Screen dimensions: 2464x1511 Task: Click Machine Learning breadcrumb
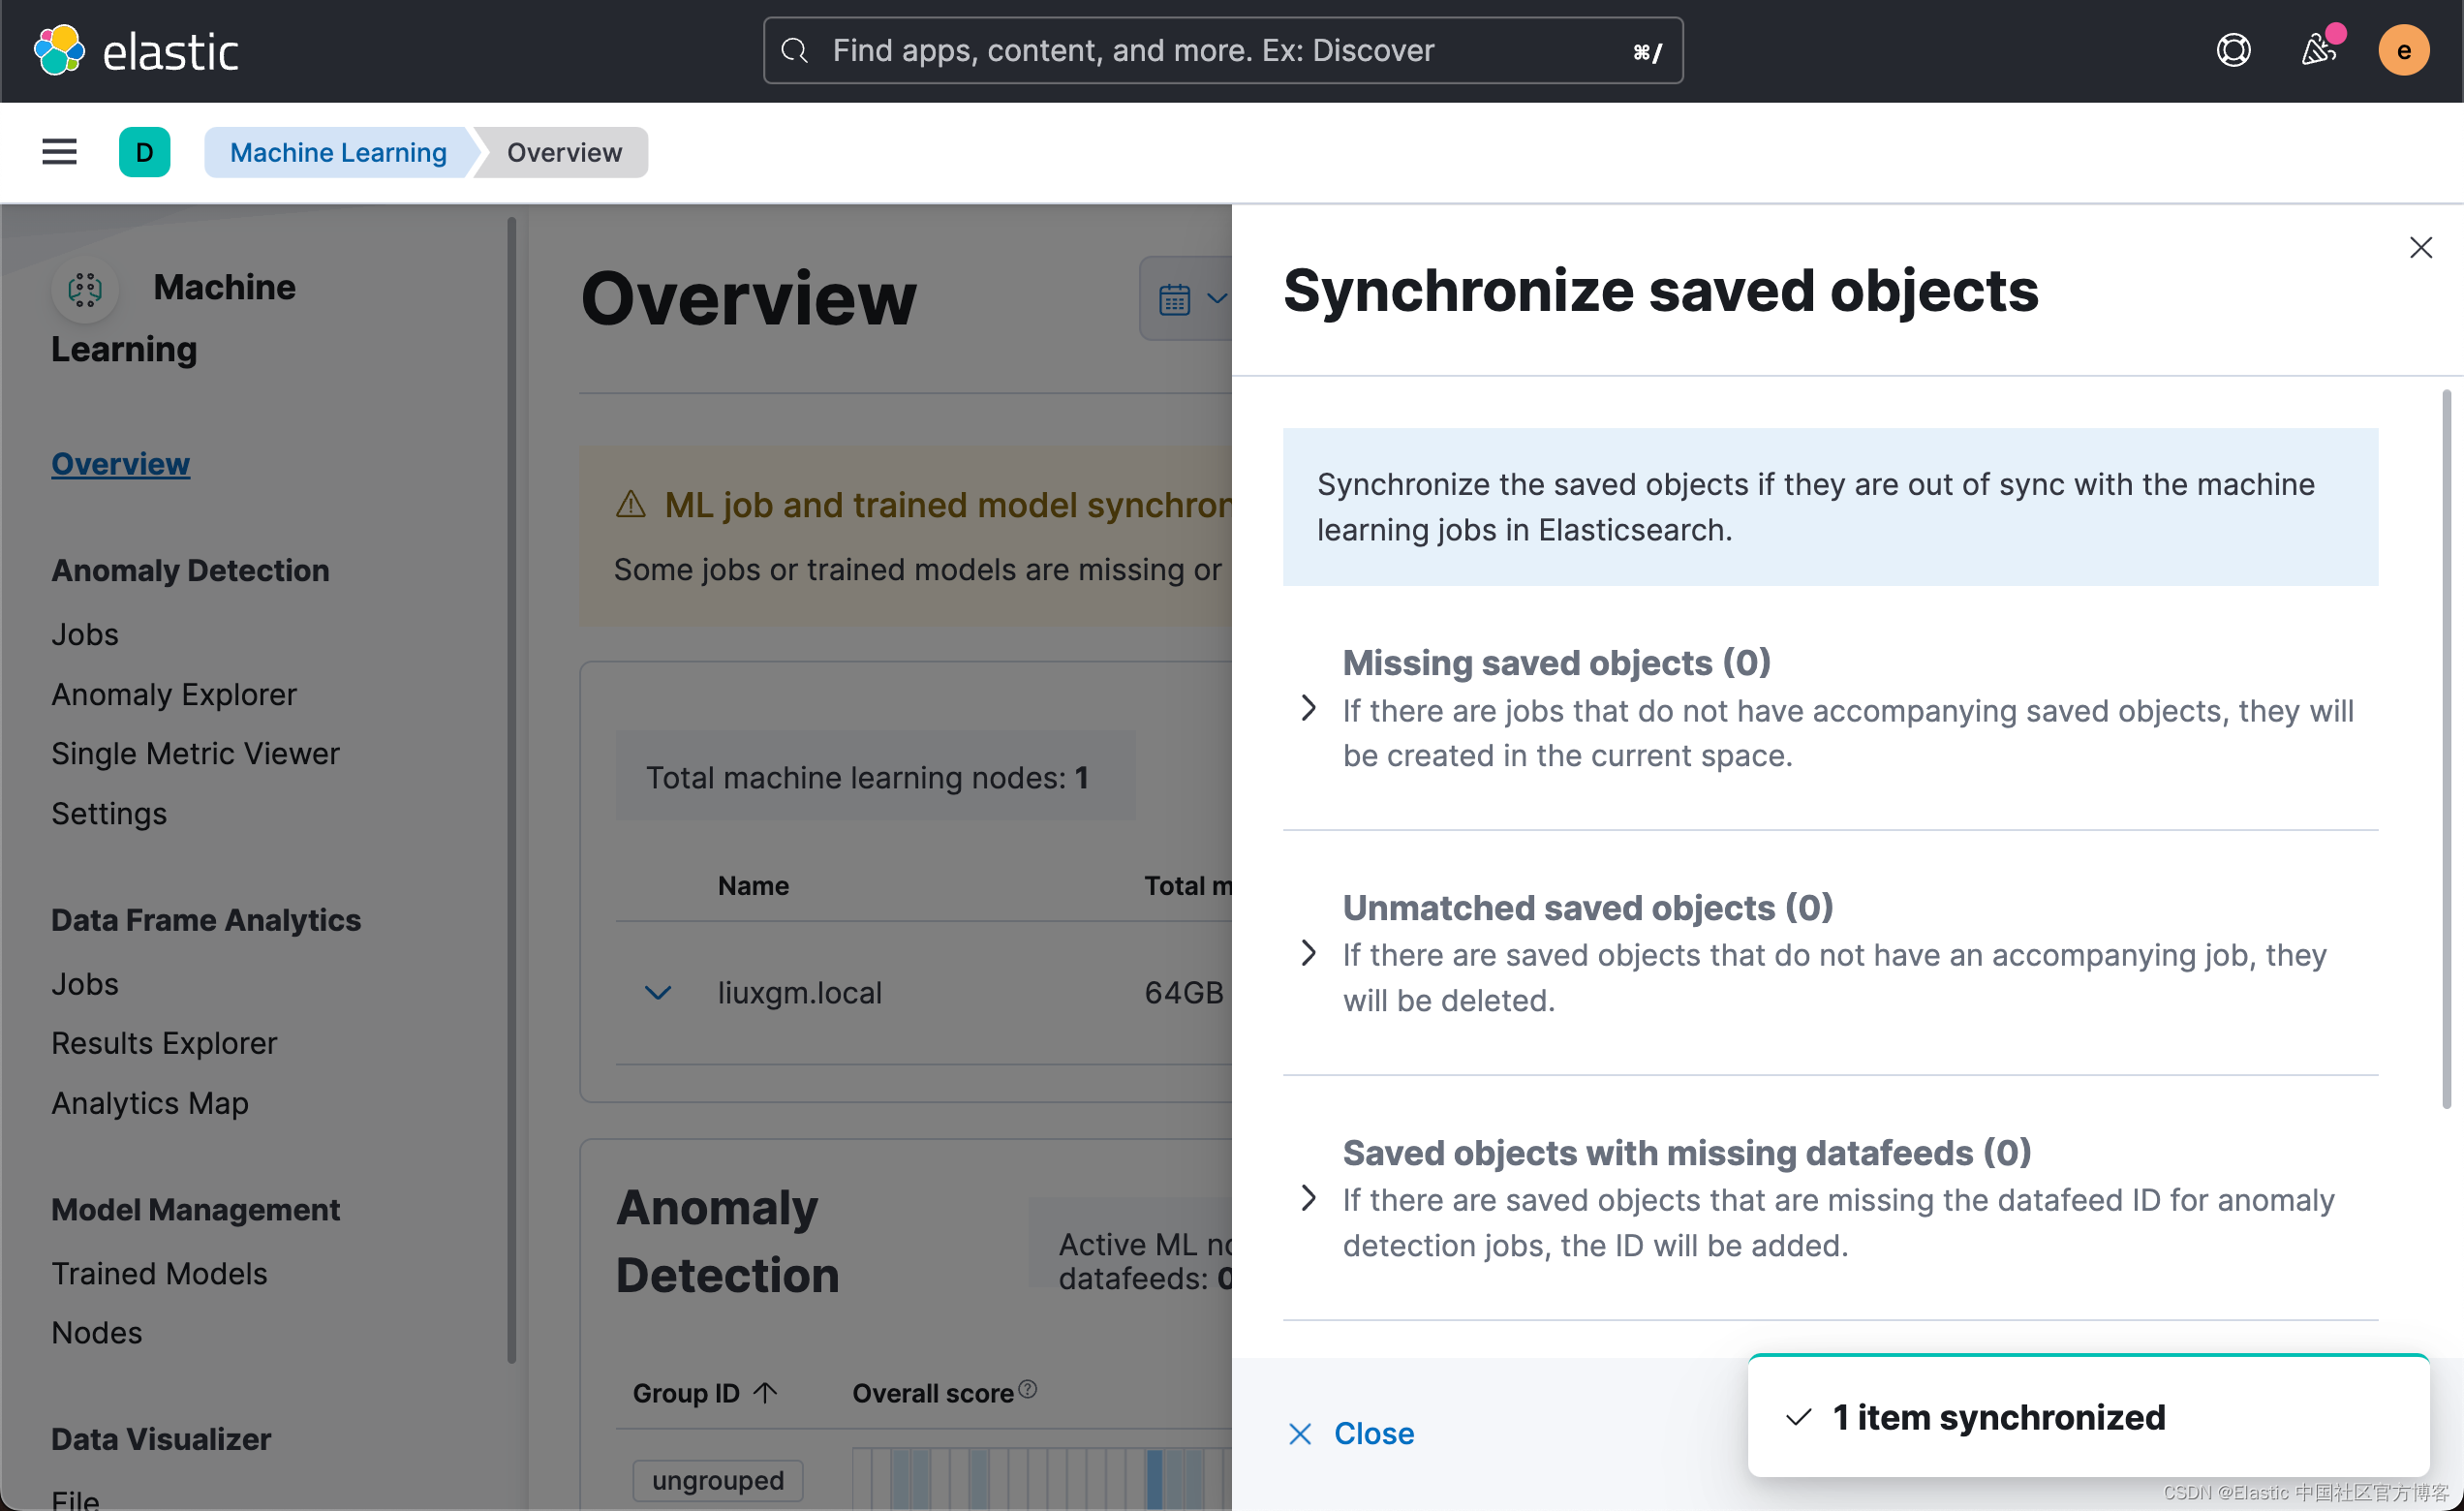pyautogui.click(x=338, y=152)
